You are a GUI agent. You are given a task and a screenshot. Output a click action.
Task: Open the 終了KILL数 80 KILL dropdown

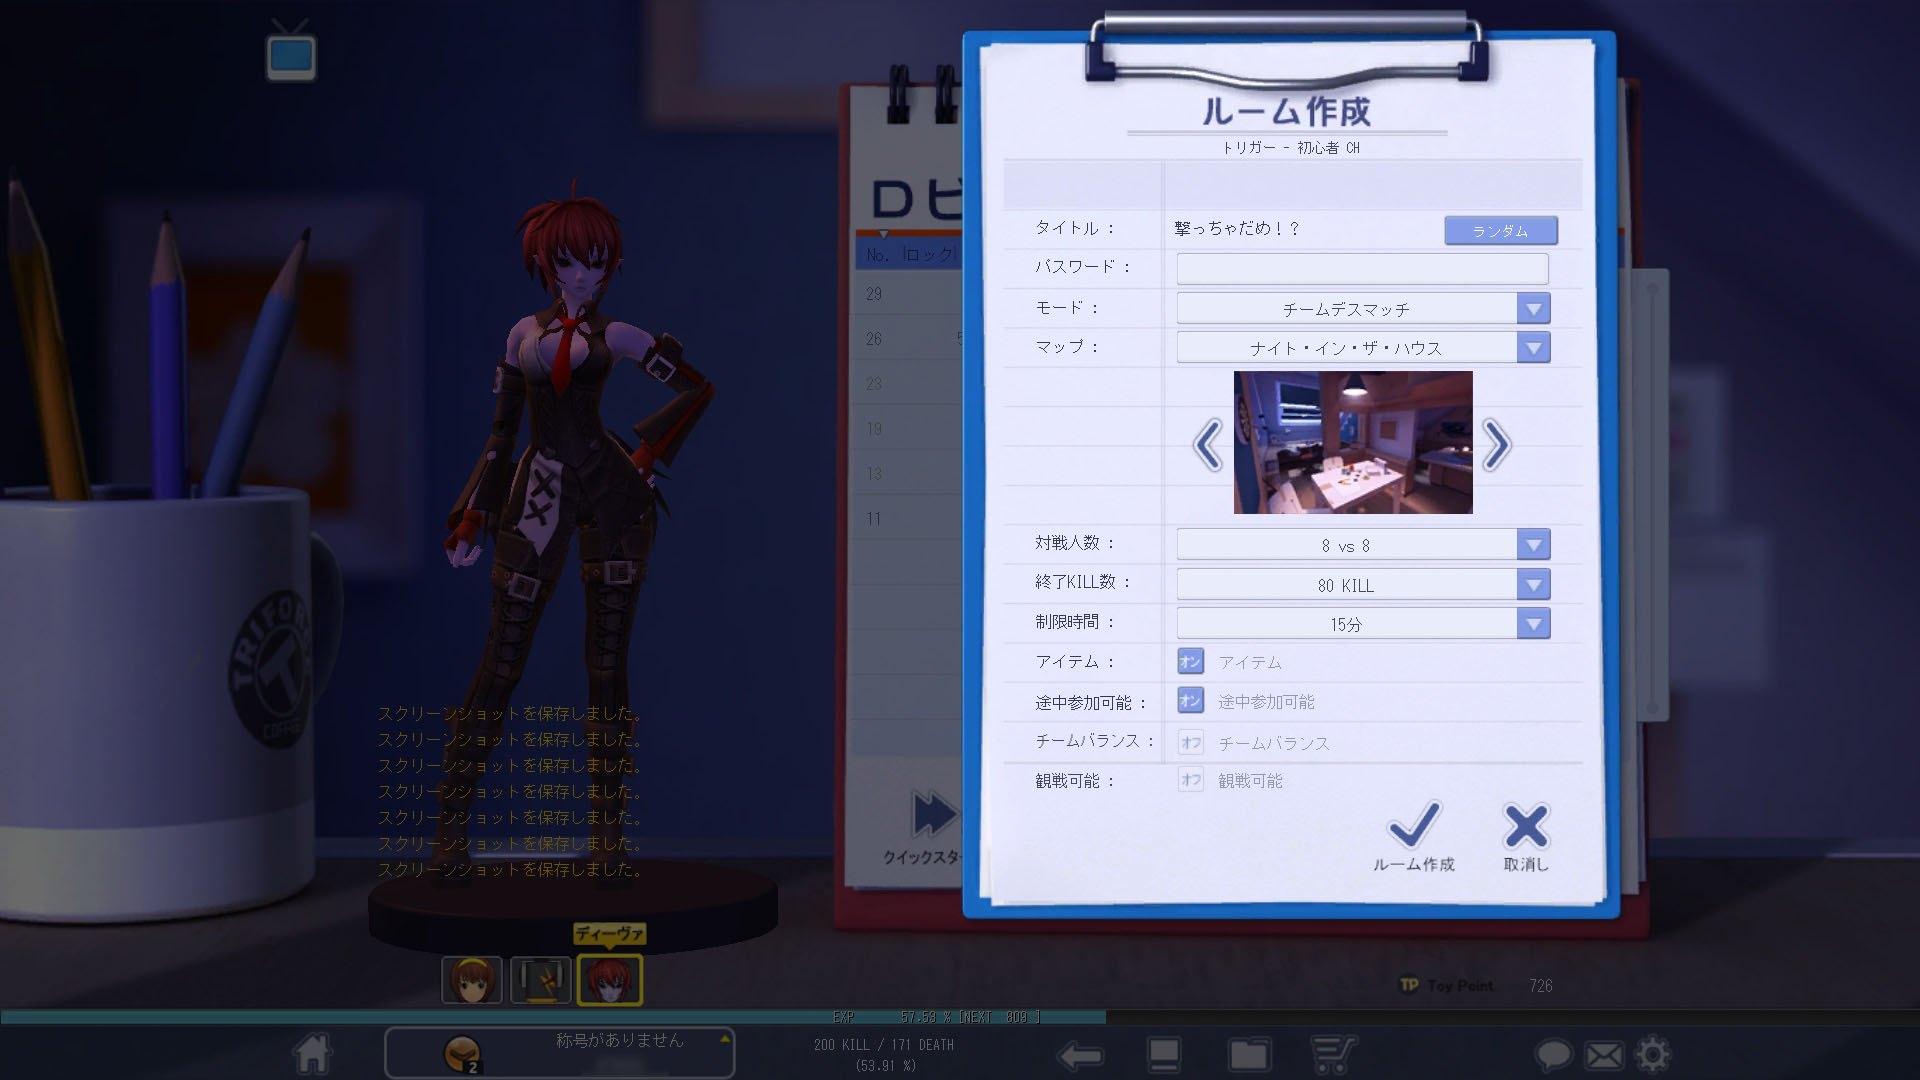point(1533,585)
